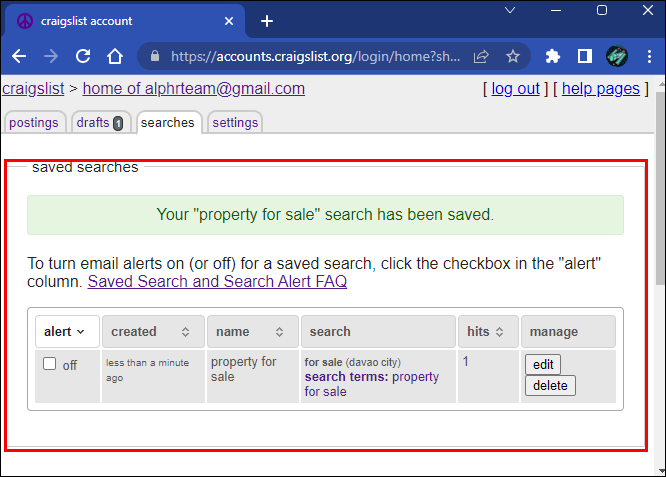Image resolution: width=666 pixels, height=477 pixels.
Task: Sort by the created column
Action: pyautogui.click(x=153, y=331)
